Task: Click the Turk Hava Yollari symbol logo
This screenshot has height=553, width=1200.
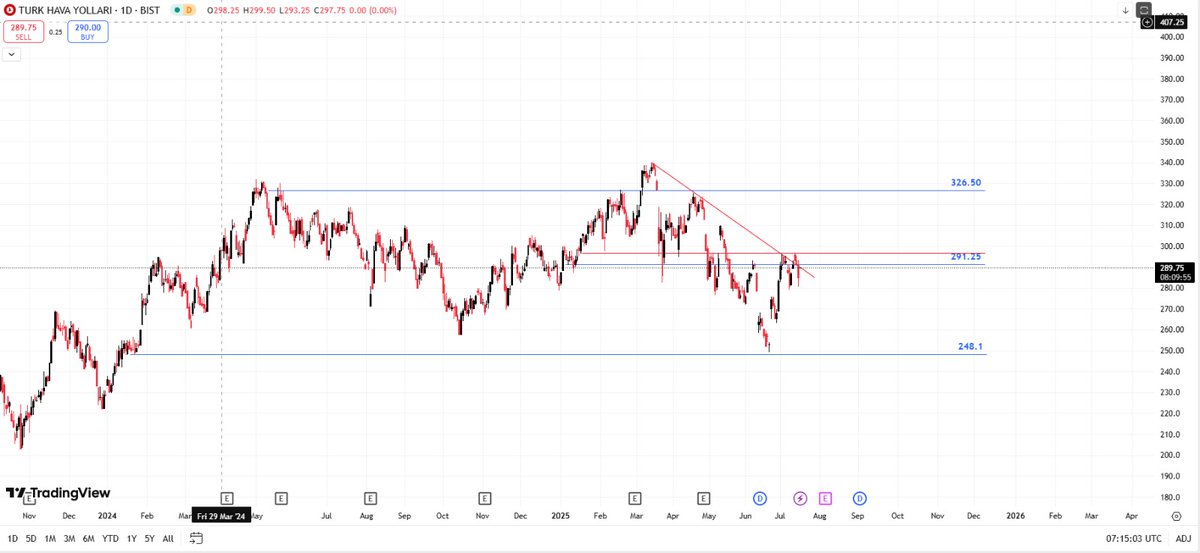Action: click(10, 10)
